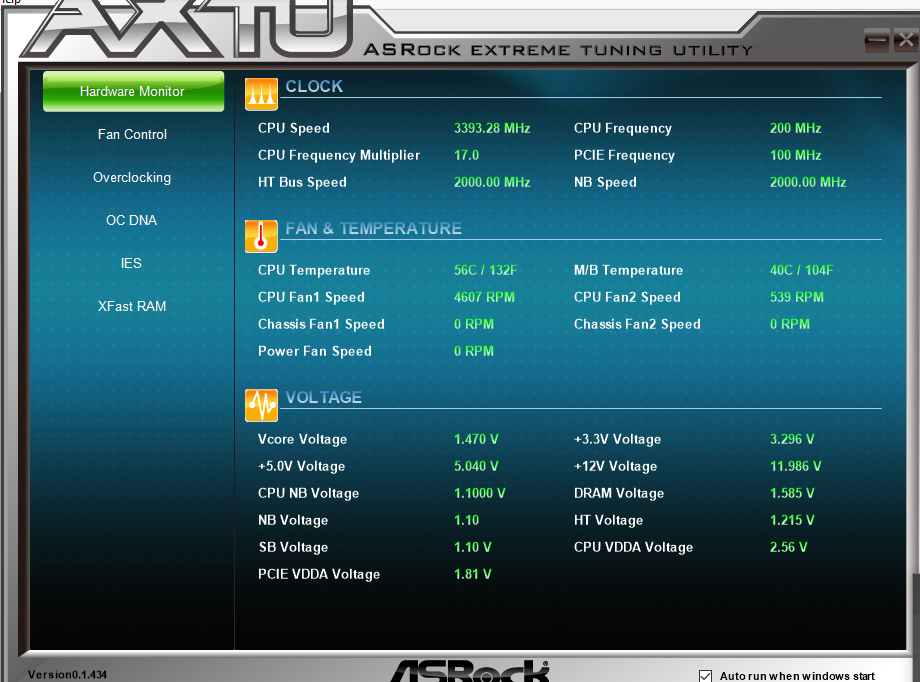Click the +5.0V Voltage 5.040 V value
The height and width of the screenshot is (682, 920).
tap(476, 466)
